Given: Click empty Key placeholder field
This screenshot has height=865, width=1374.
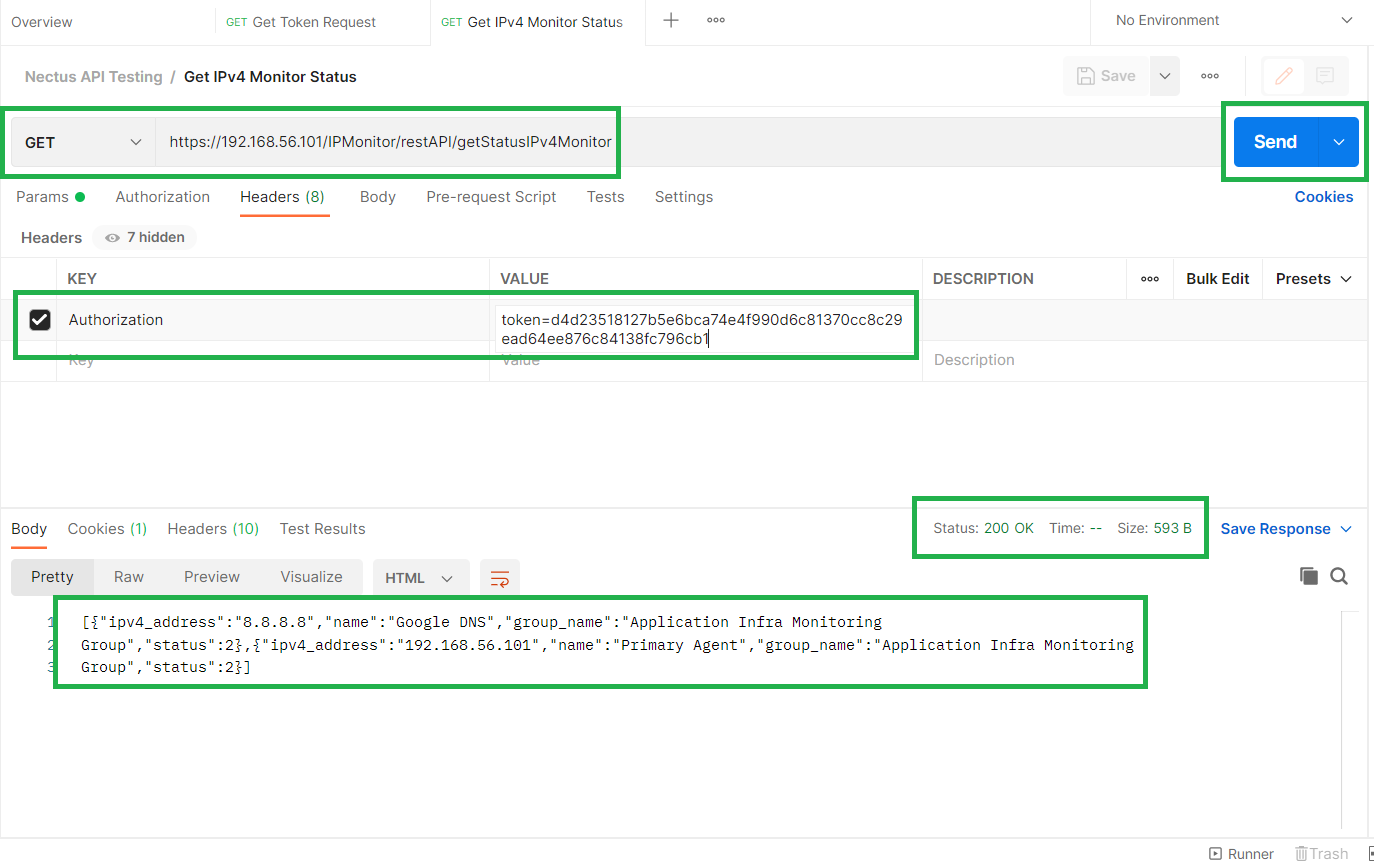Looking at the screenshot, I should click(x=273, y=360).
